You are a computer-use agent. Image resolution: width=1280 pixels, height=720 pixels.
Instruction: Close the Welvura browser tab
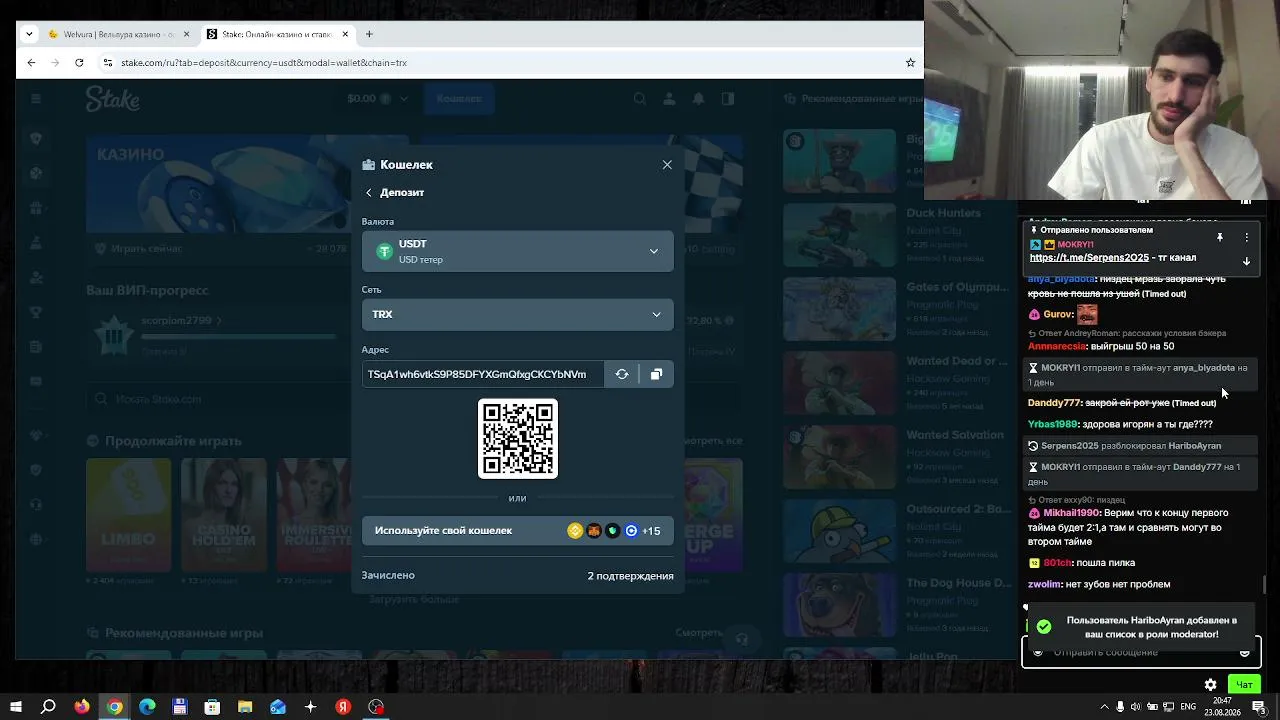pos(186,34)
